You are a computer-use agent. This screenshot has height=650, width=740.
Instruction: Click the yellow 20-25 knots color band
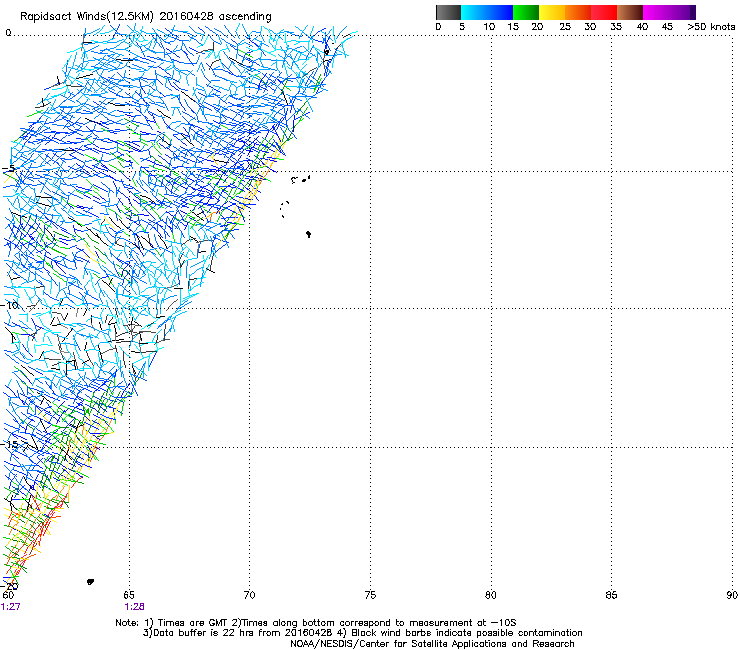pos(552,12)
